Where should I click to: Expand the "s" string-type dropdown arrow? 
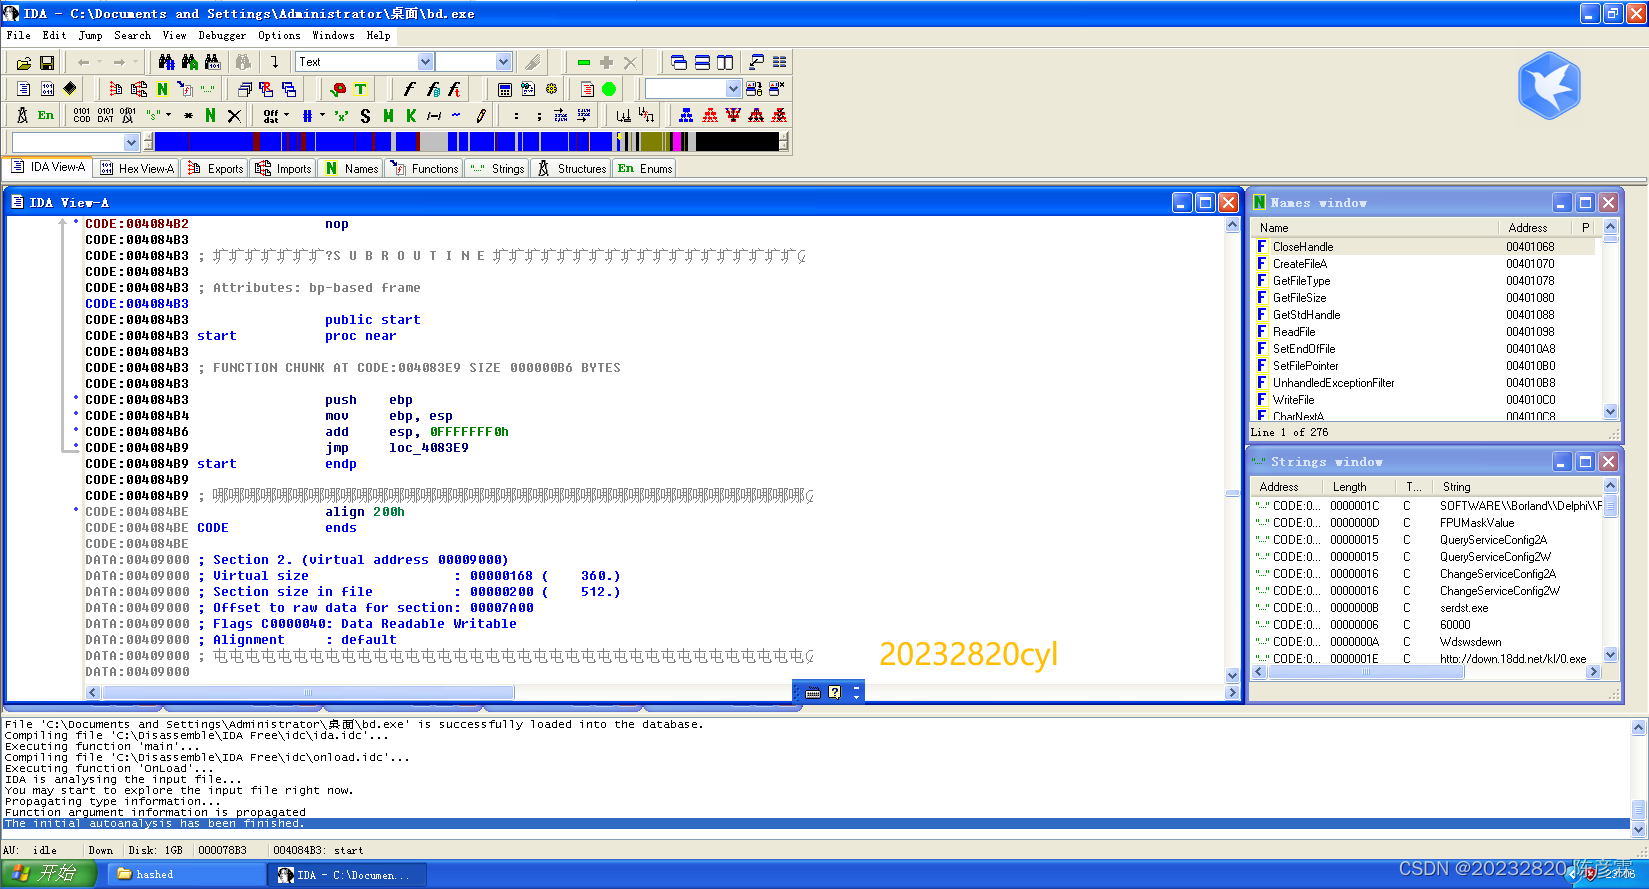168,115
